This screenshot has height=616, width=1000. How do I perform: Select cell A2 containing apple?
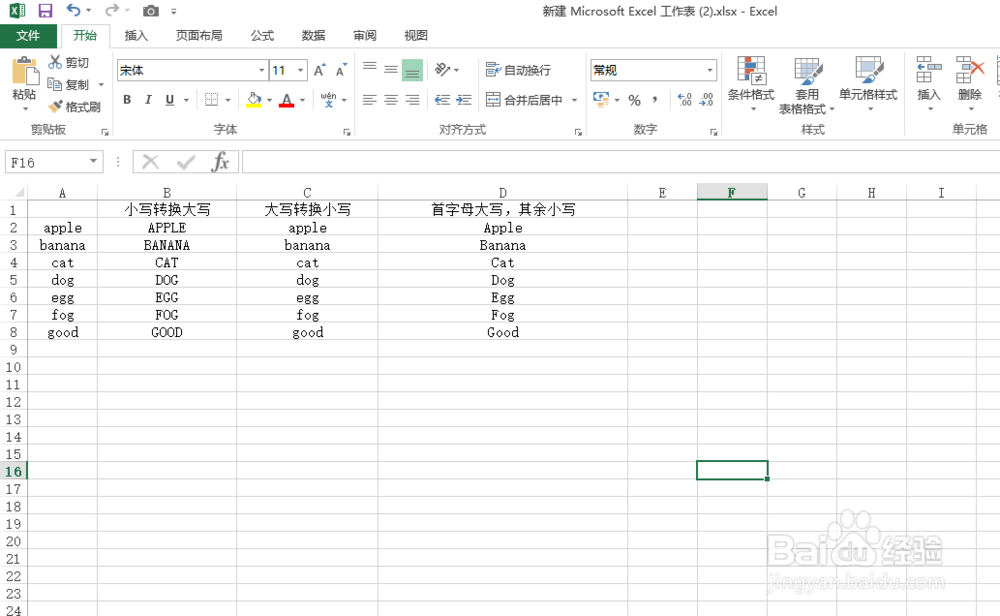(x=62, y=227)
